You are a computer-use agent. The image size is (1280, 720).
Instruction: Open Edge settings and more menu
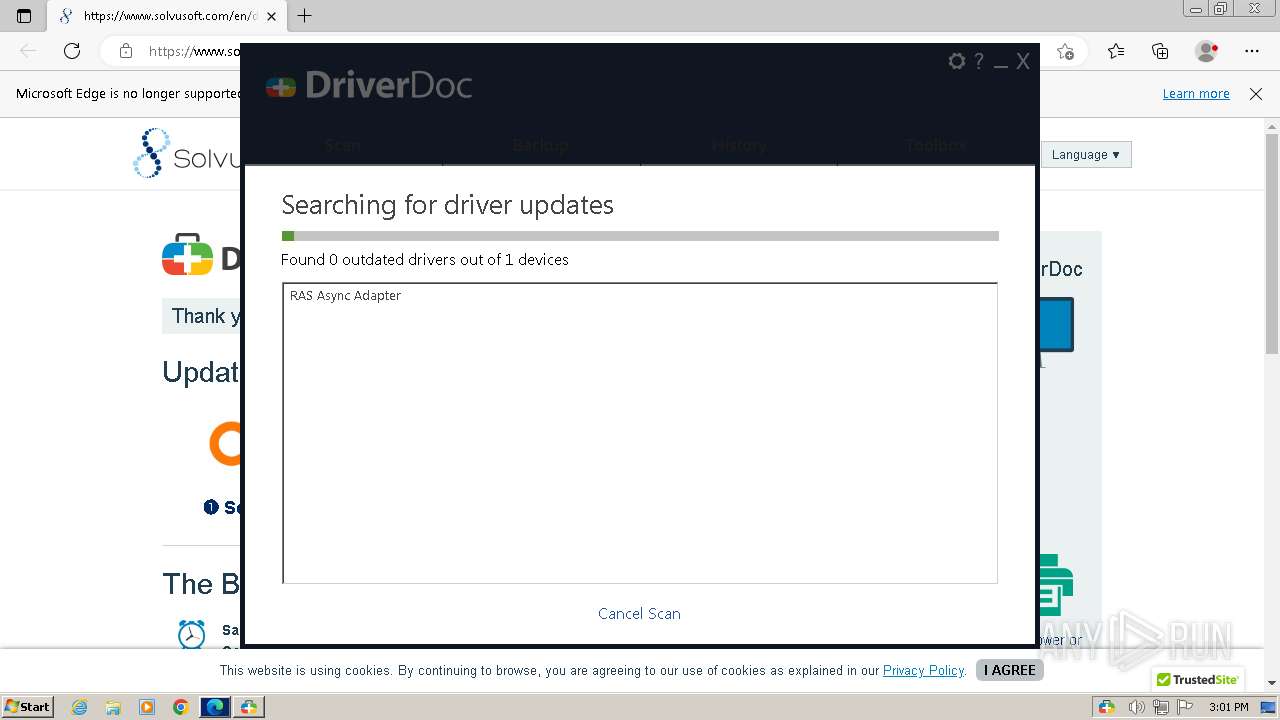pyautogui.click(x=1252, y=51)
